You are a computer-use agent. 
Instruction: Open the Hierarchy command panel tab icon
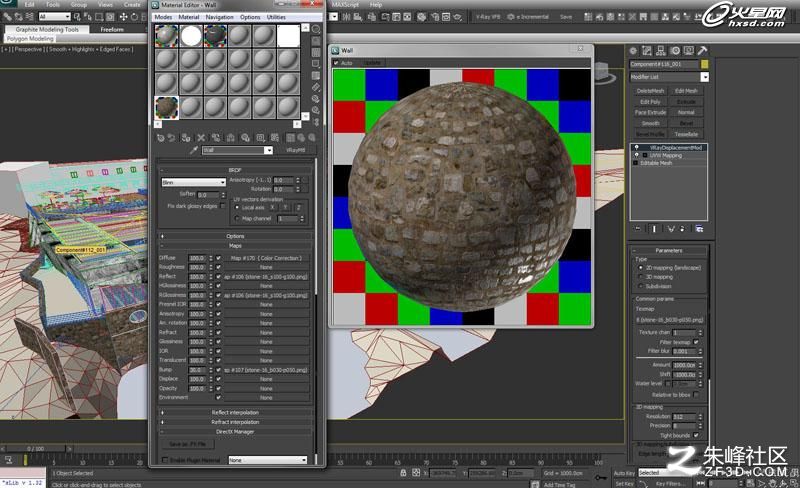tap(661, 51)
